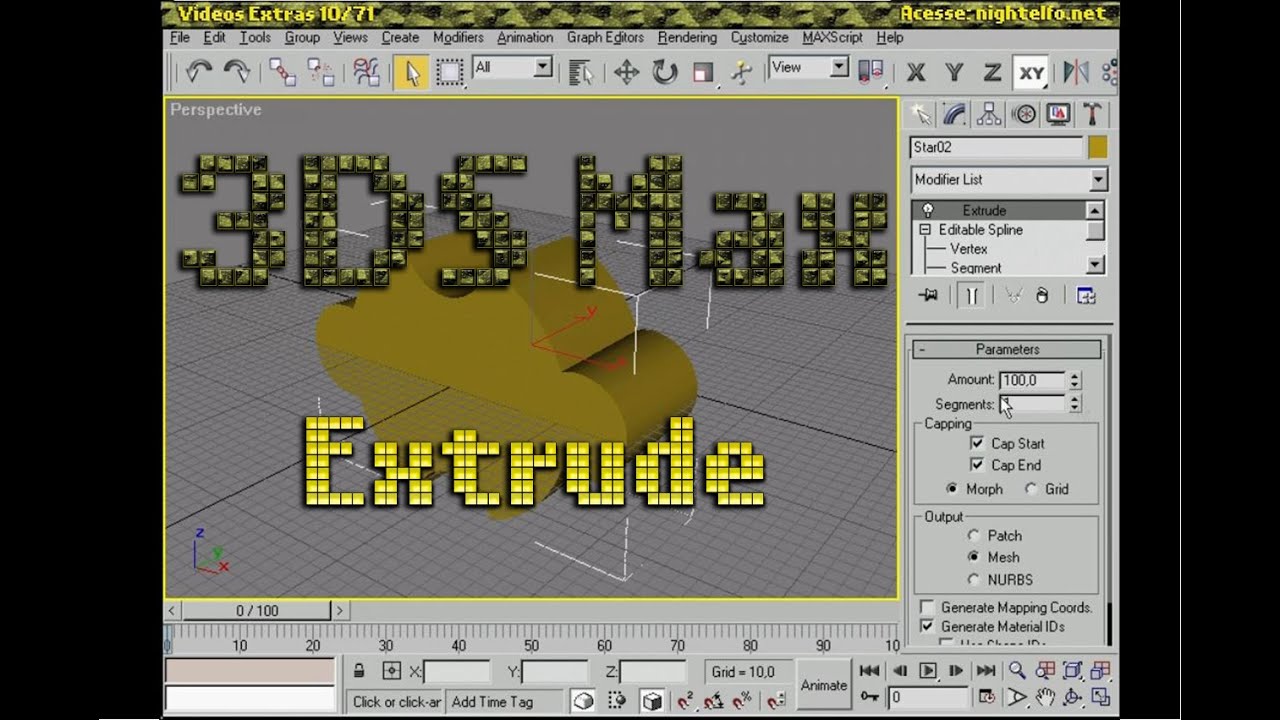Restrict transform to Z axis
The width and height of the screenshot is (1280, 720).
[x=991, y=71]
